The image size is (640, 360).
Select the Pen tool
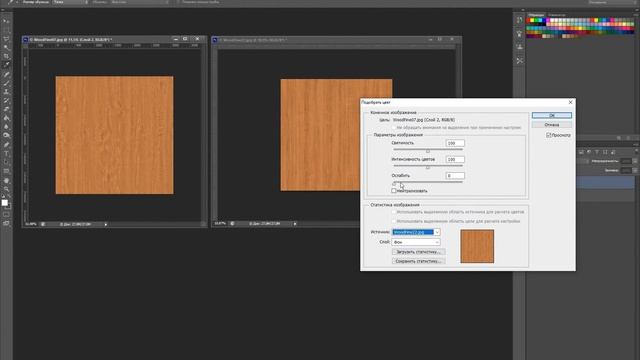(x=6, y=145)
